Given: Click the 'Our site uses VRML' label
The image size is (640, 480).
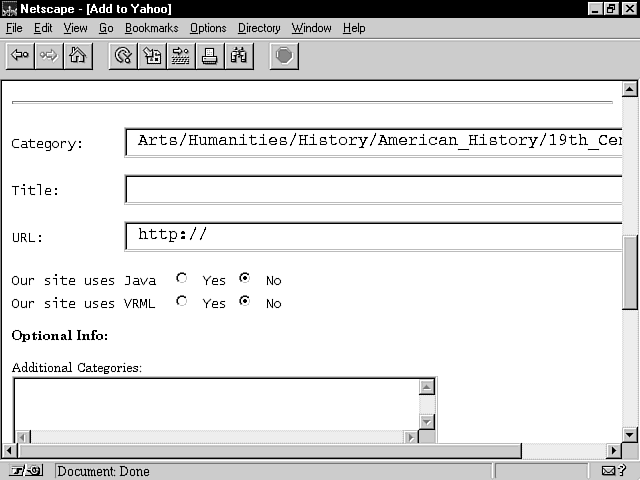Looking at the screenshot, I should pyautogui.click(x=83, y=303).
